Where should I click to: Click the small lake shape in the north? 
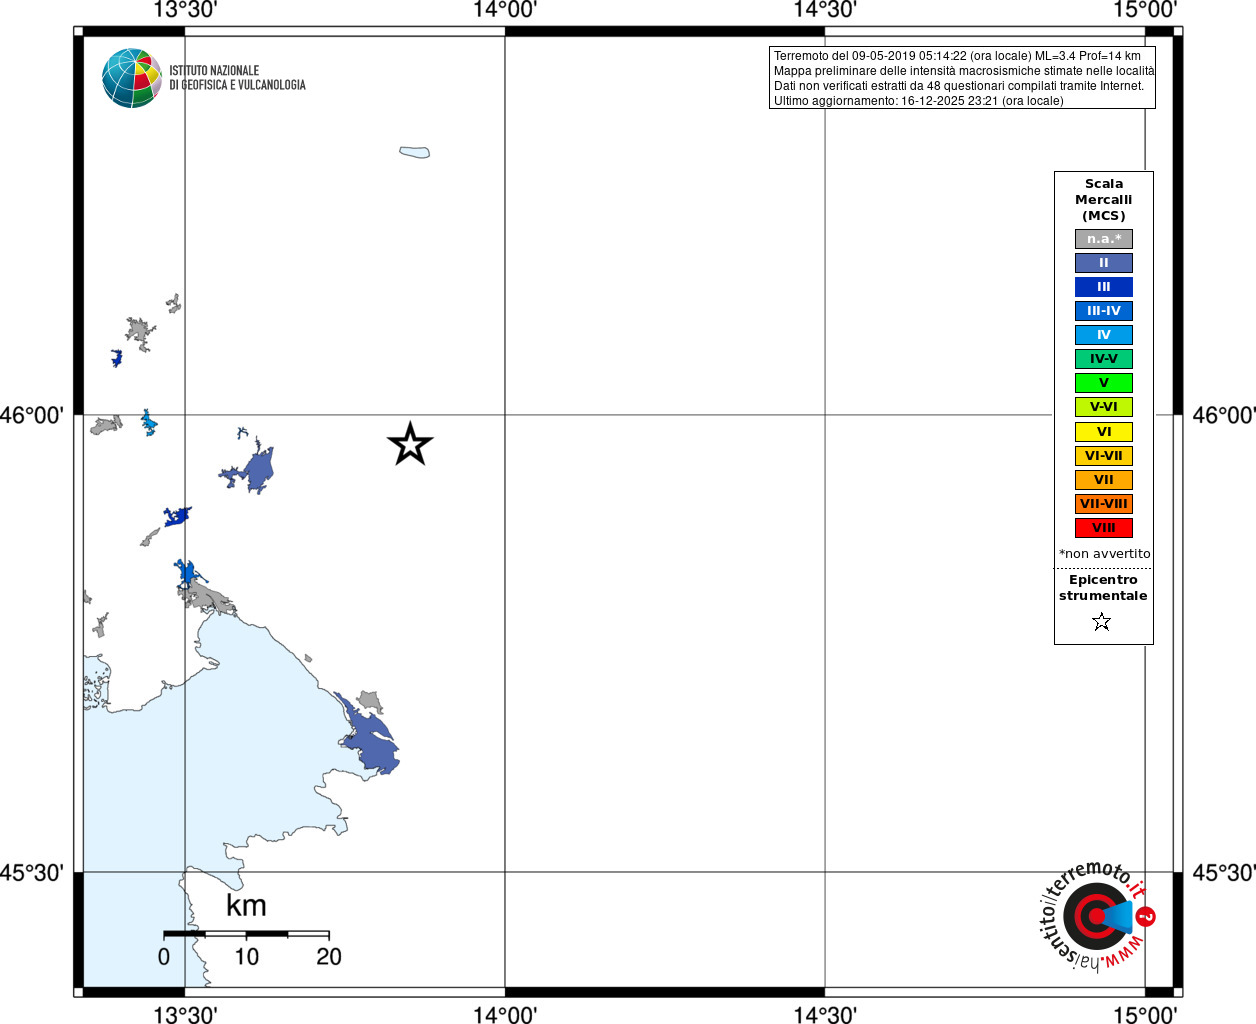[415, 152]
